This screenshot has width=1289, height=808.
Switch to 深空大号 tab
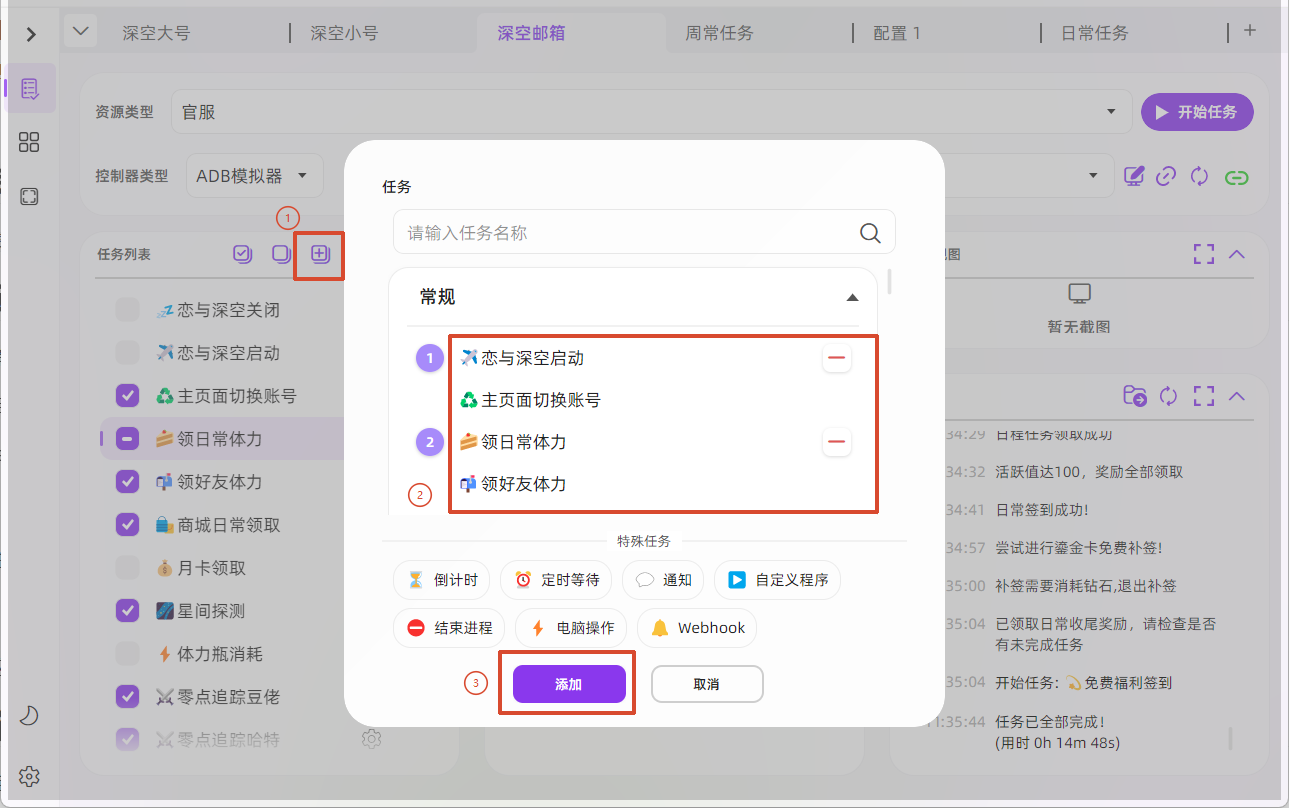coord(156,33)
